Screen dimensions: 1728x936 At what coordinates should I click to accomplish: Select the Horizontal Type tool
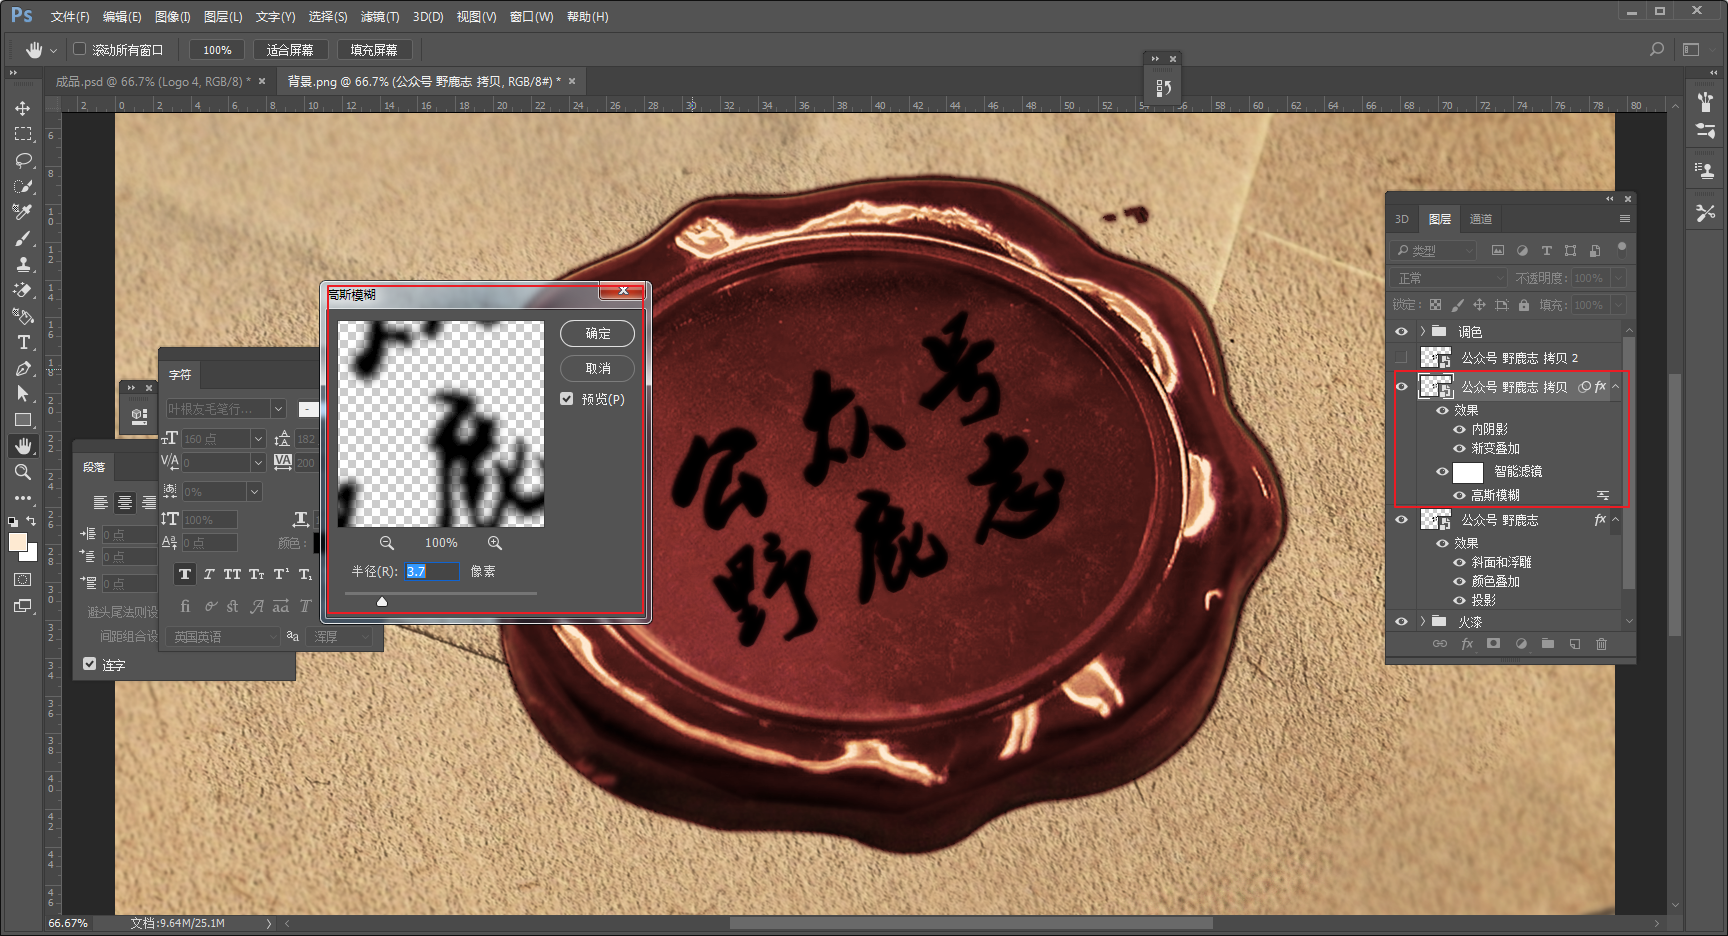(x=22, y=342)
